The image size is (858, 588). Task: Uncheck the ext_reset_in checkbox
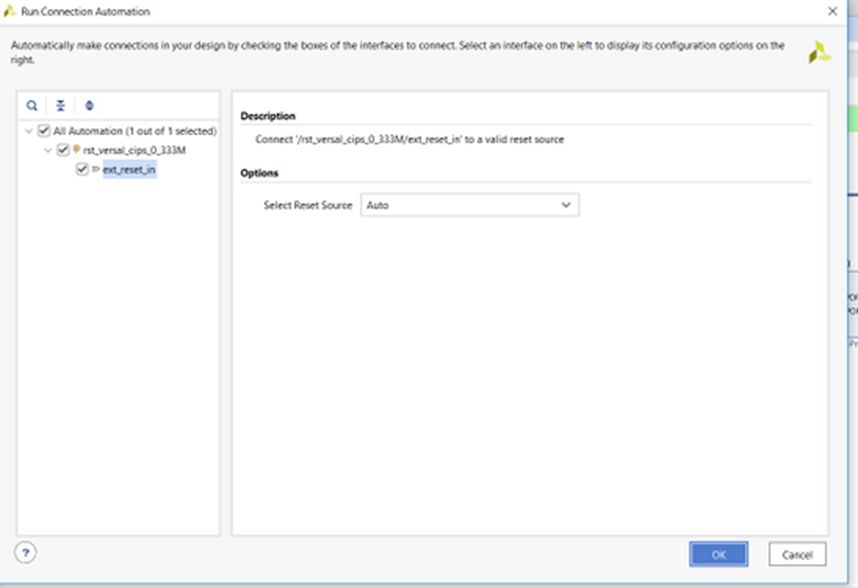(82, 169)
